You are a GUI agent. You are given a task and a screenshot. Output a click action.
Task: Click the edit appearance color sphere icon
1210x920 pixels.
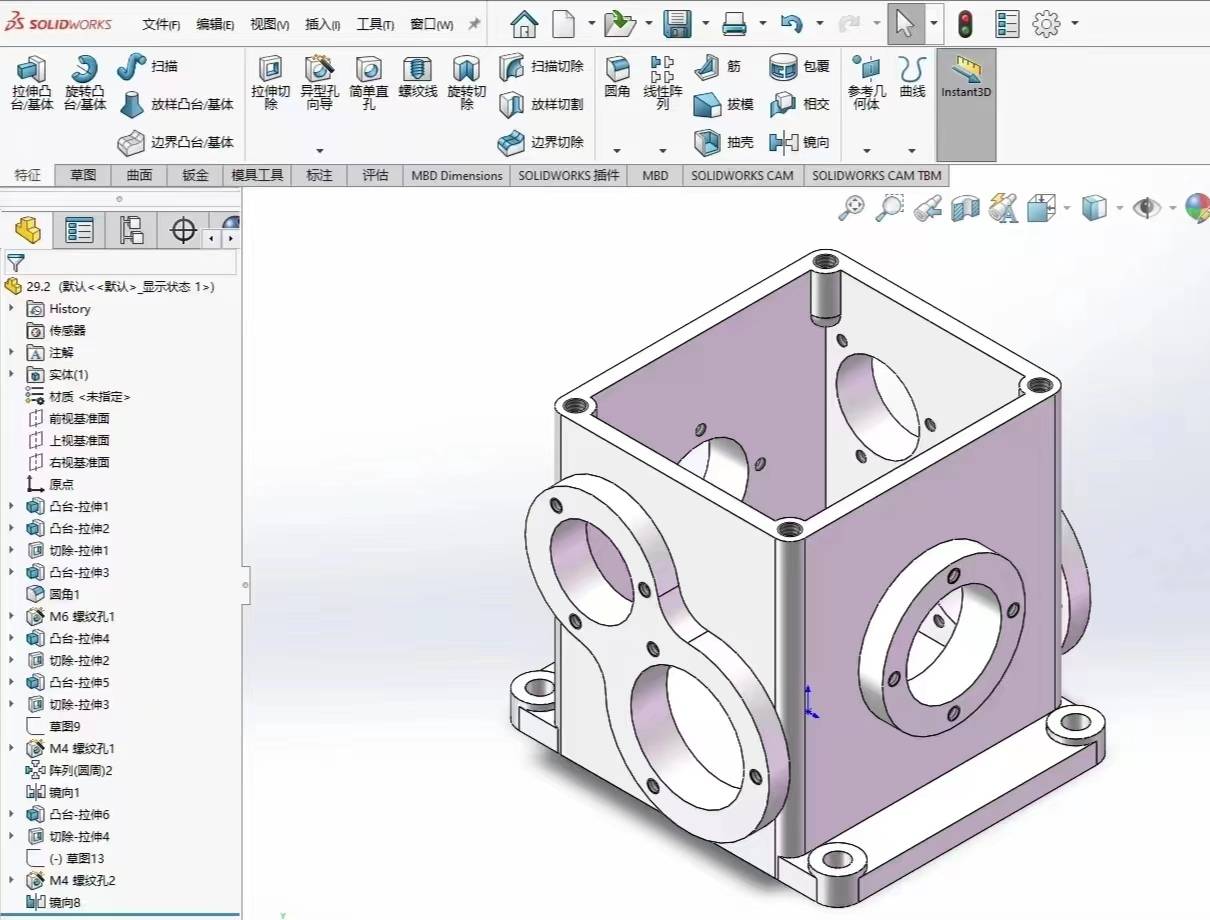1197,208
